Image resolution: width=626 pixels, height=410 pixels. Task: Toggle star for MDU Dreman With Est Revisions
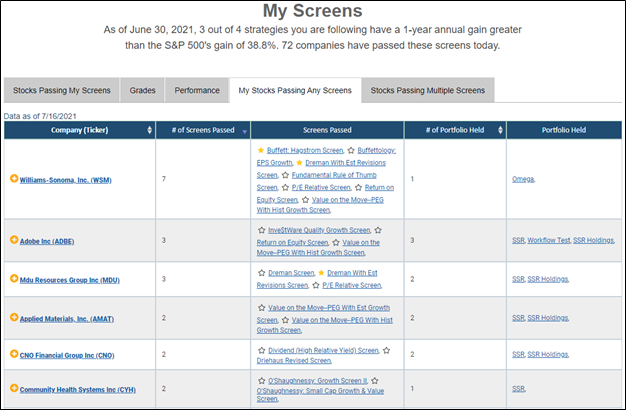(321, 273)
